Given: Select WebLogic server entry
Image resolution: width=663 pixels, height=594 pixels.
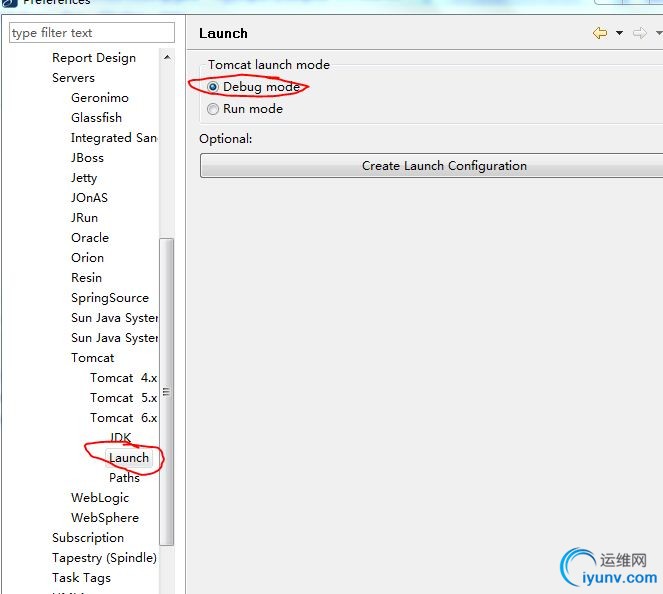Looking at the screenshot, I should 100,498.
